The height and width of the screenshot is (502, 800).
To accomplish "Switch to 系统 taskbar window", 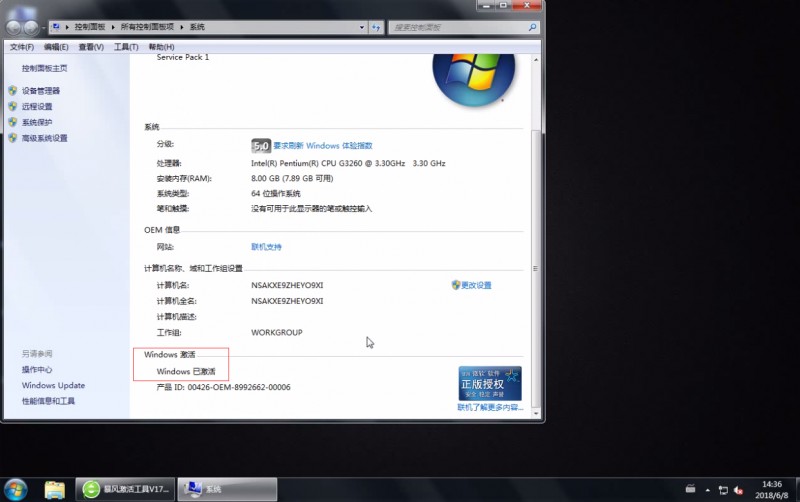I will (x=228, y=489).
